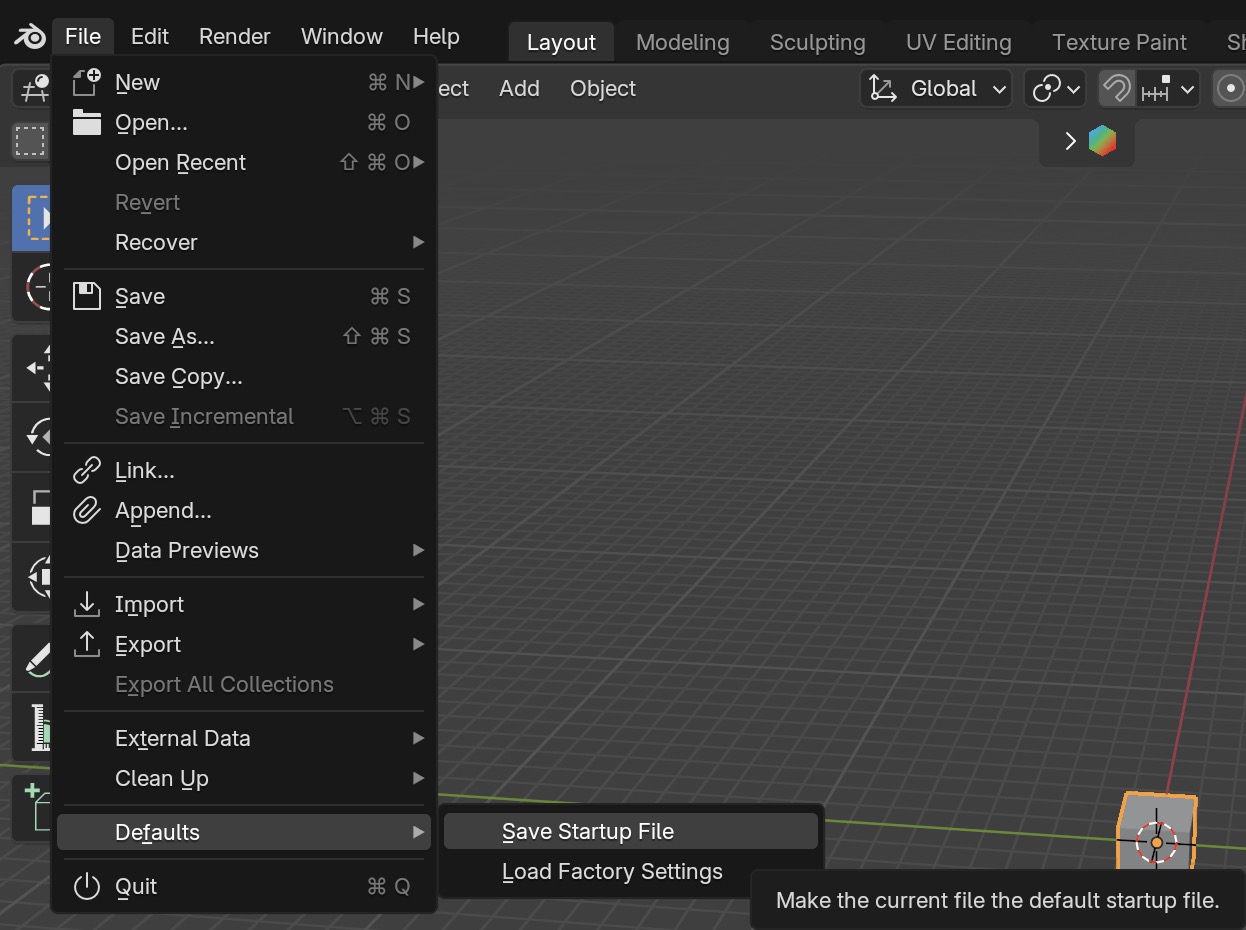Choose Link... from the File menu
The width and height of the screenshot is (1246, 930).
click(244, 471)
